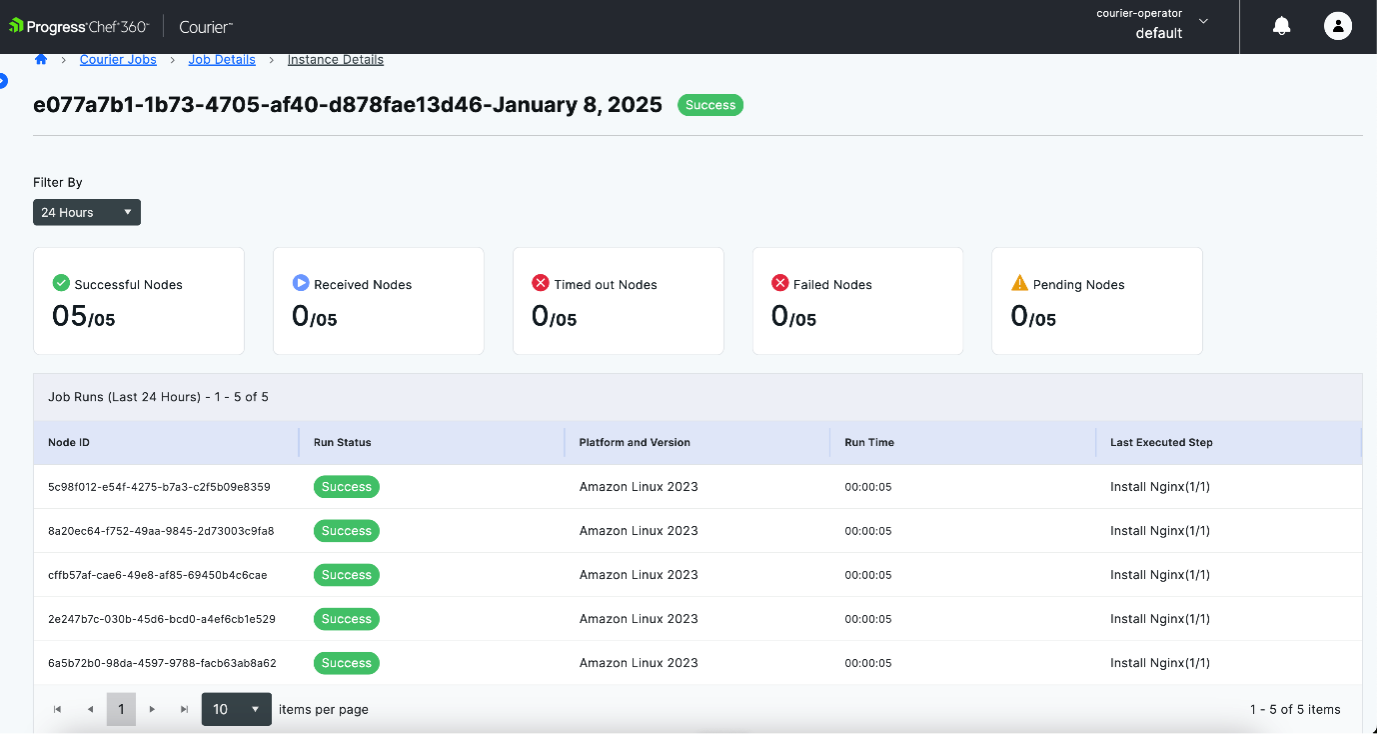Select page 1 in the pagination
This screenshot has height=736, width=1381.
click(x=121, y=709)
